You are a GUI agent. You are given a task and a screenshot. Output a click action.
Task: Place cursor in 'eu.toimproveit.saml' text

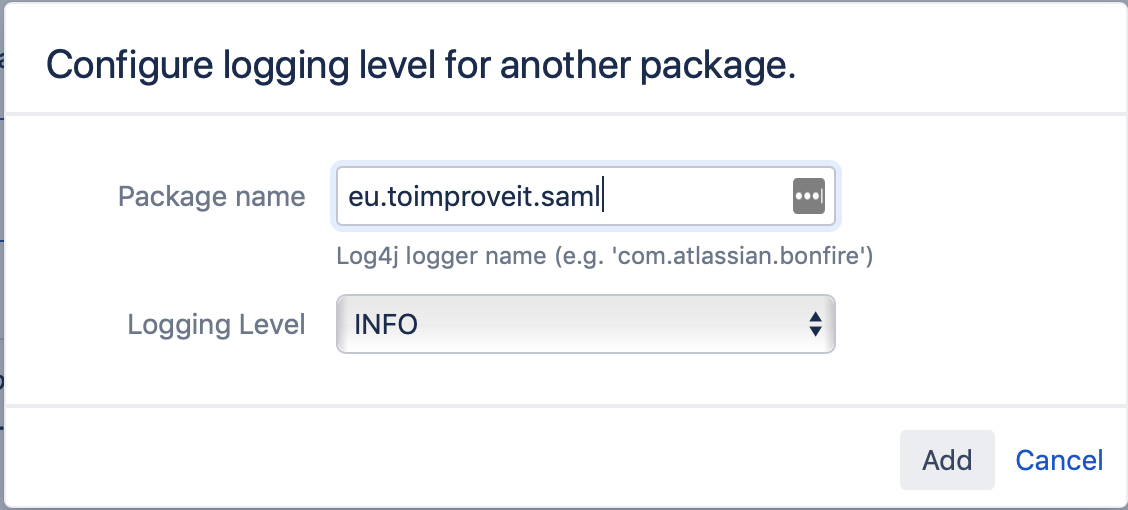pyautogui.click(x=473, y=197)
